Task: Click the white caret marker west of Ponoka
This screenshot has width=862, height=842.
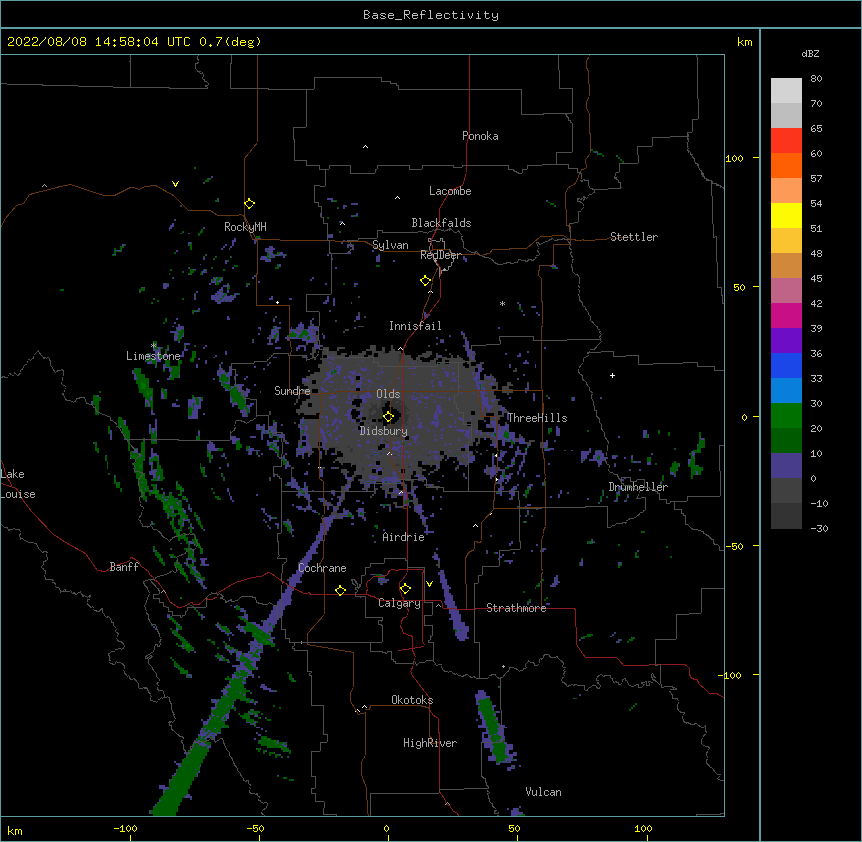Action: [366, 147]
